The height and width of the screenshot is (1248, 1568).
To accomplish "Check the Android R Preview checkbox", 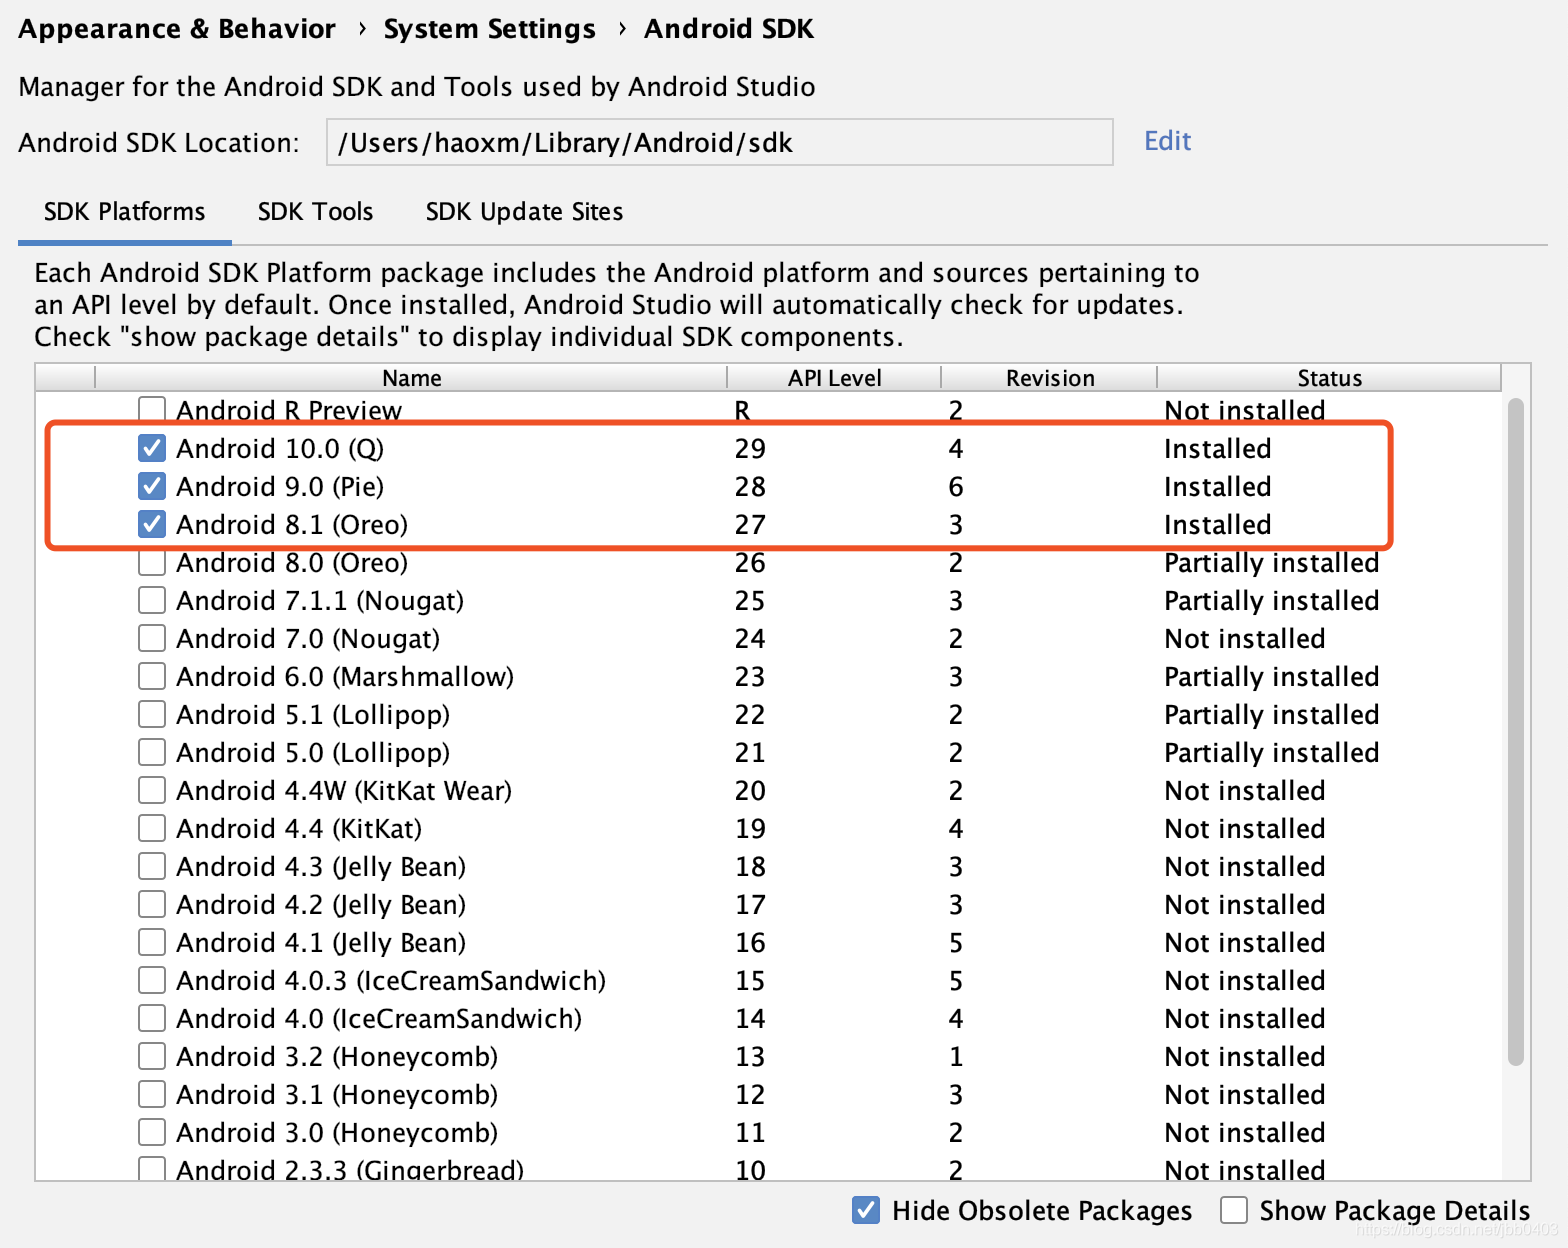I will tap(152, 409).
